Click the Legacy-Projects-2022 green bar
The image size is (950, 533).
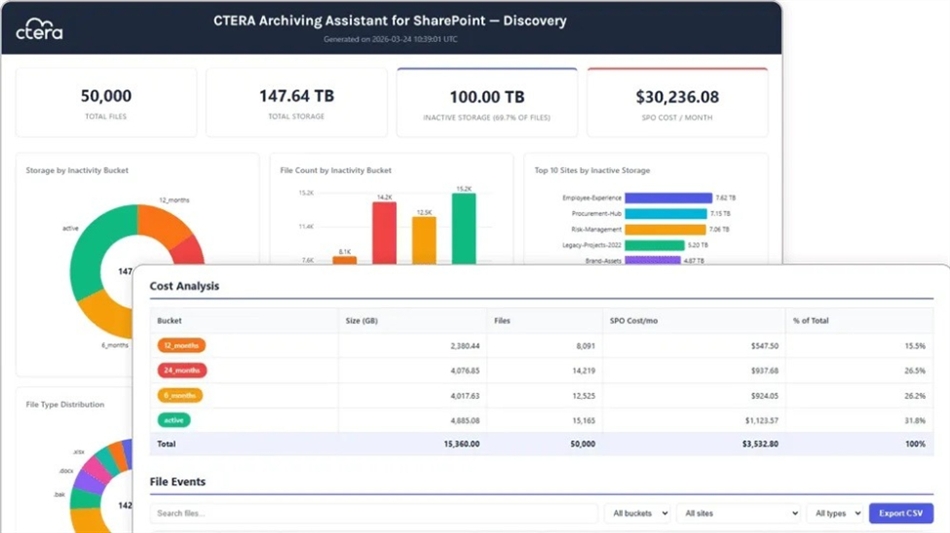click(x=654, y=245)
